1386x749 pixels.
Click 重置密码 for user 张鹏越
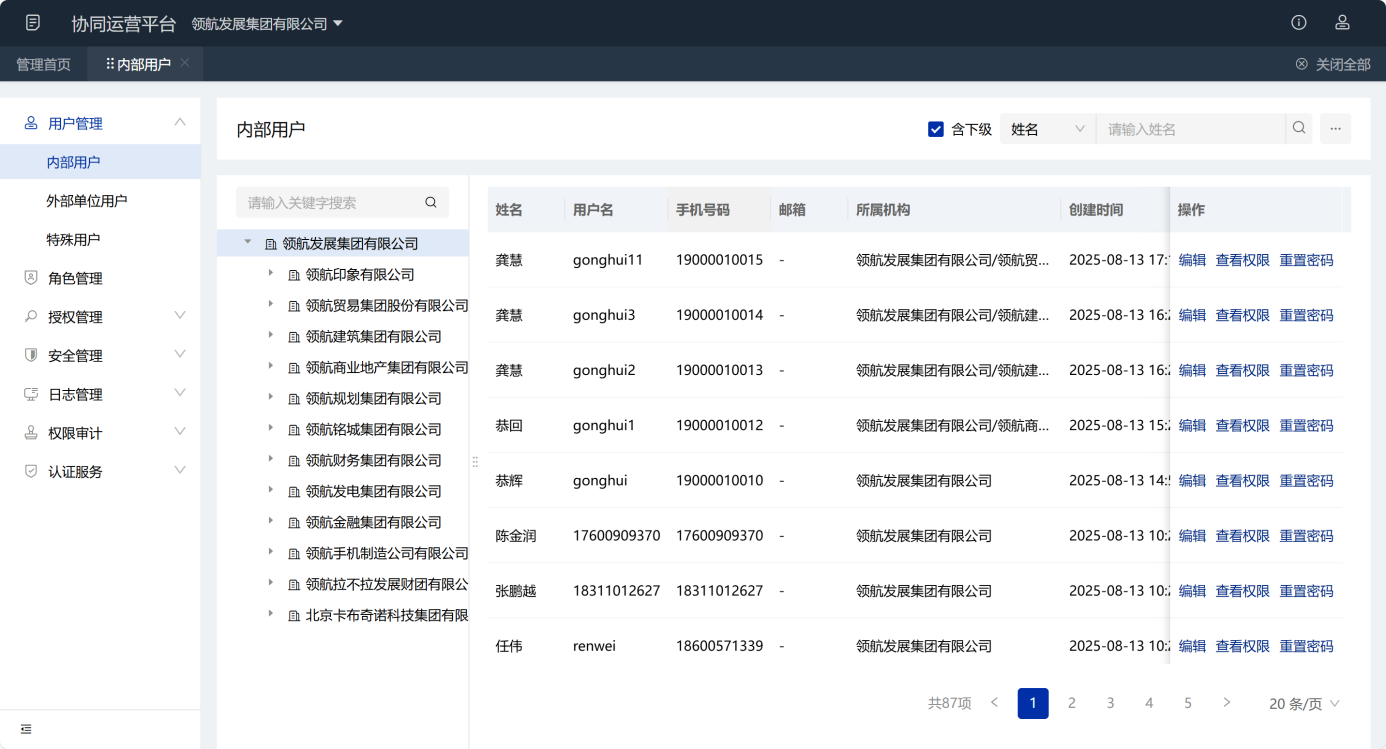point(1306,591)
